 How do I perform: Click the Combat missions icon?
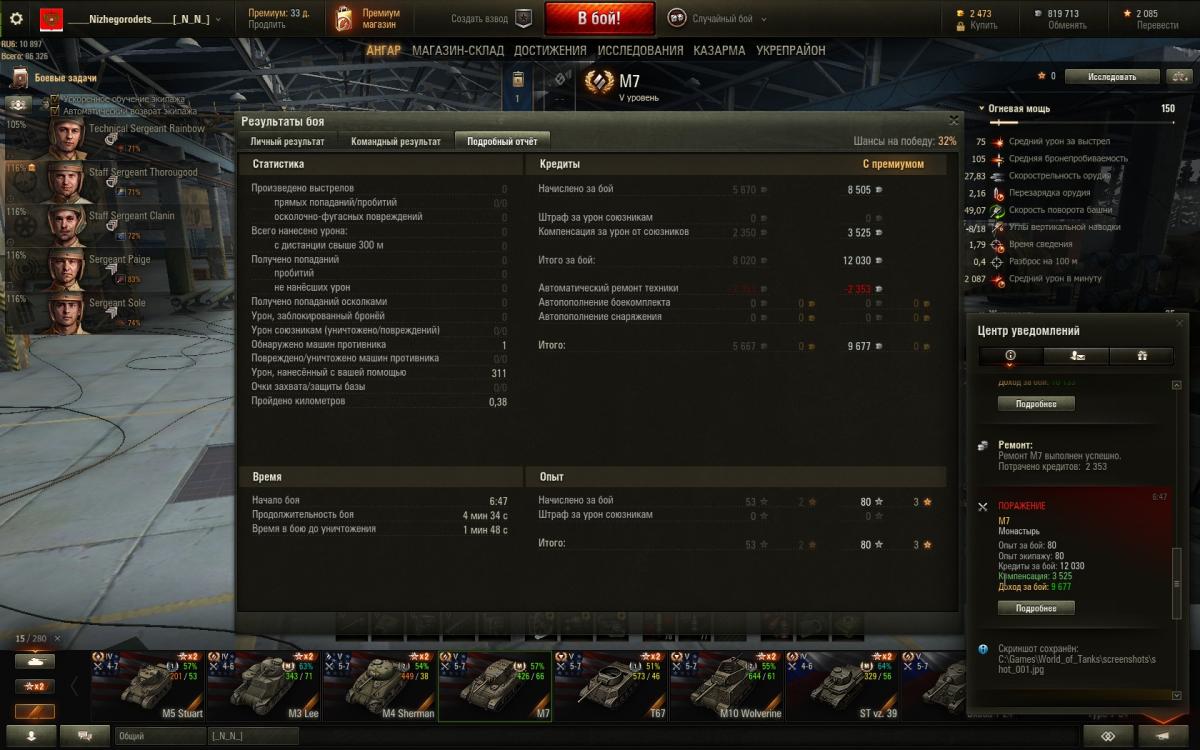coord(20,77)
